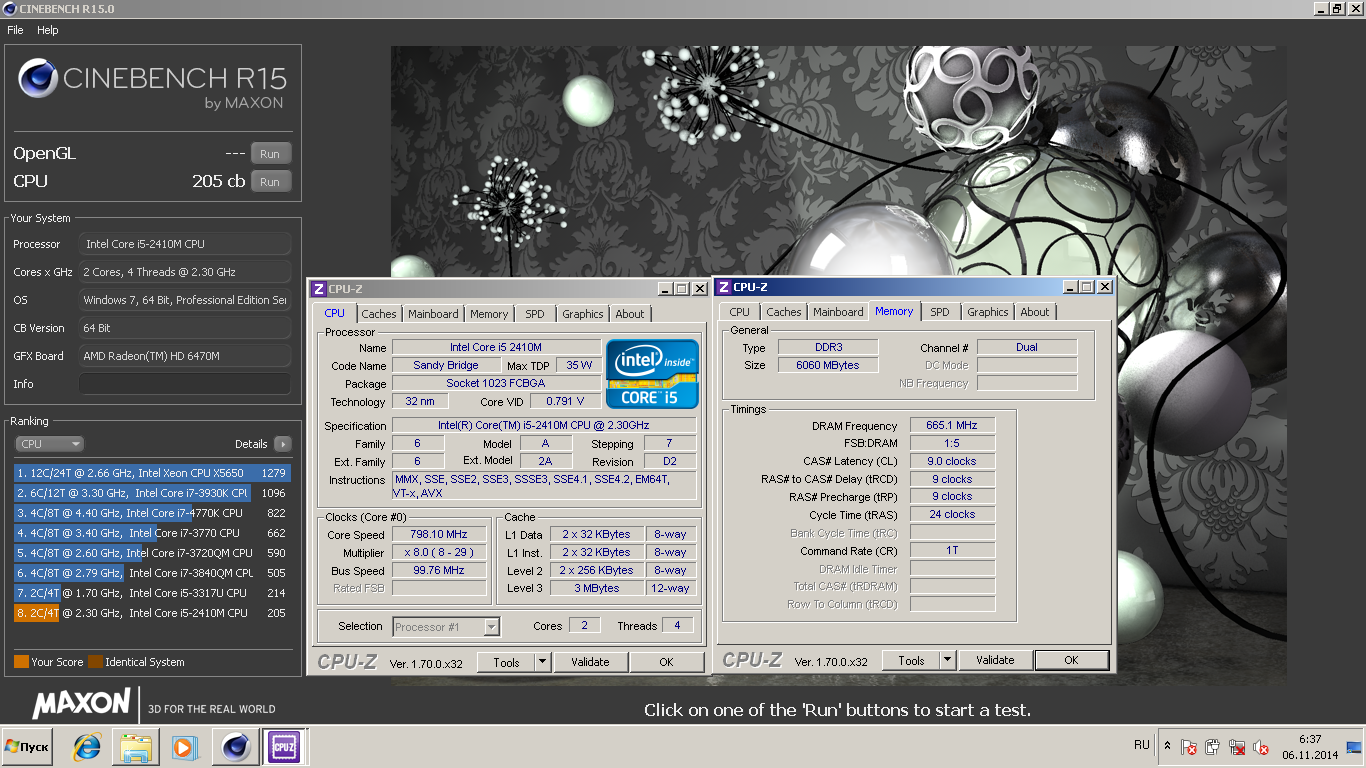Image resolution: width=1366 pixels, height=768 pixels.
Task: Click the GFX Board field AMD Radeon HD 6470M
Action: coord(185,356)
